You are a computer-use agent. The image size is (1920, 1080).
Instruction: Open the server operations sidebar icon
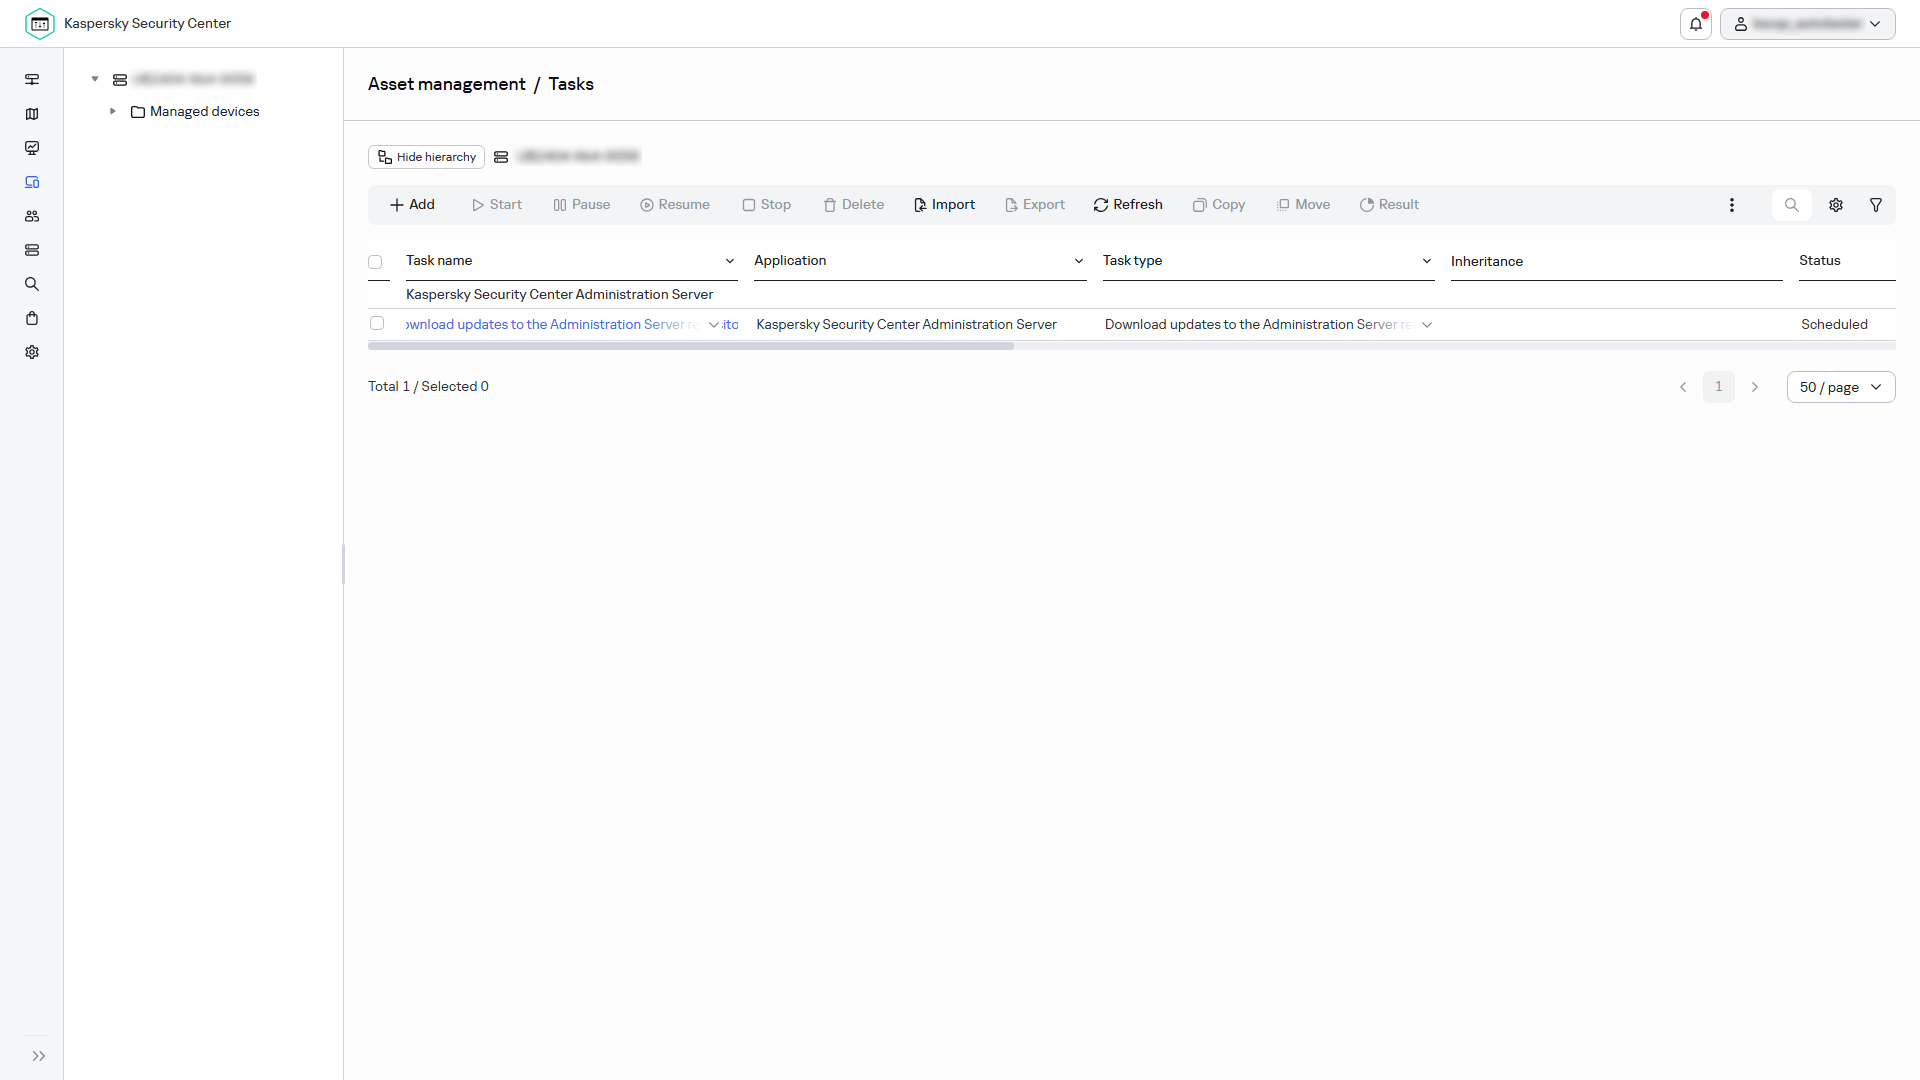(x=32, y=250)
